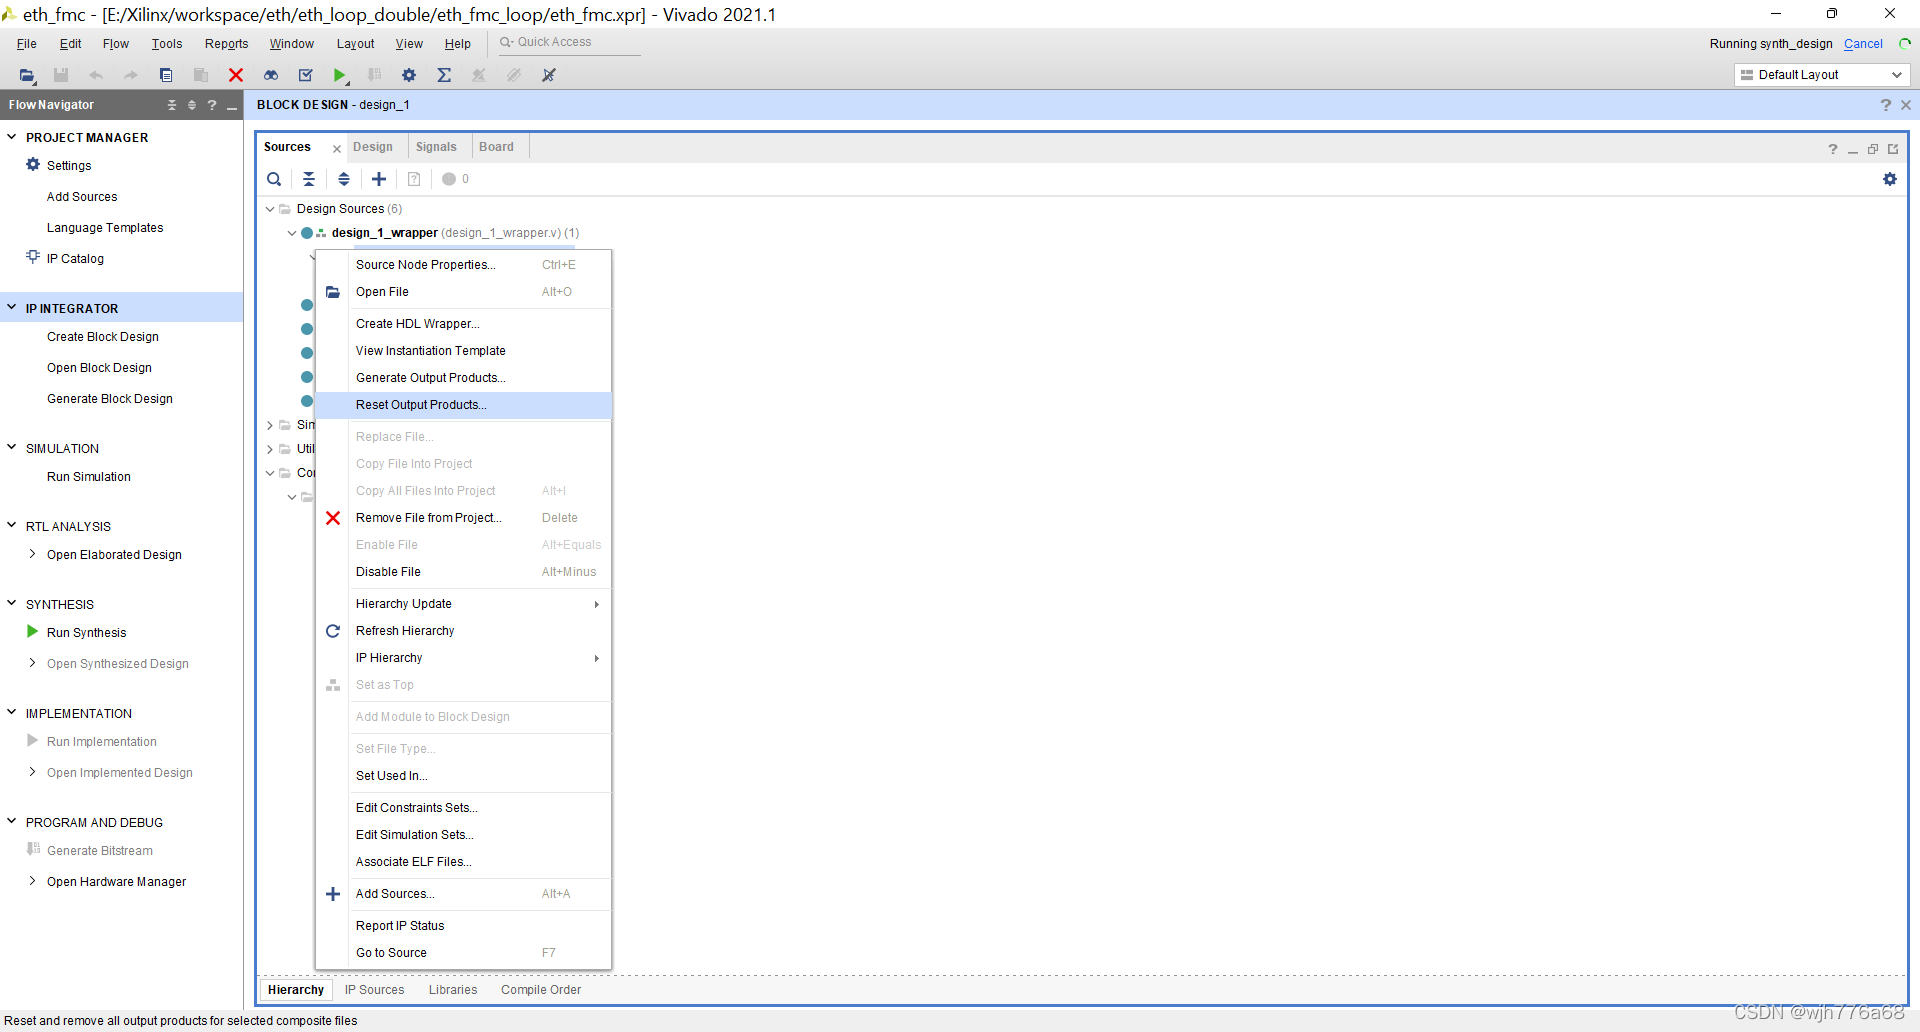
Task: Click the green Run flow arrow icon
Action: [340, 75]
